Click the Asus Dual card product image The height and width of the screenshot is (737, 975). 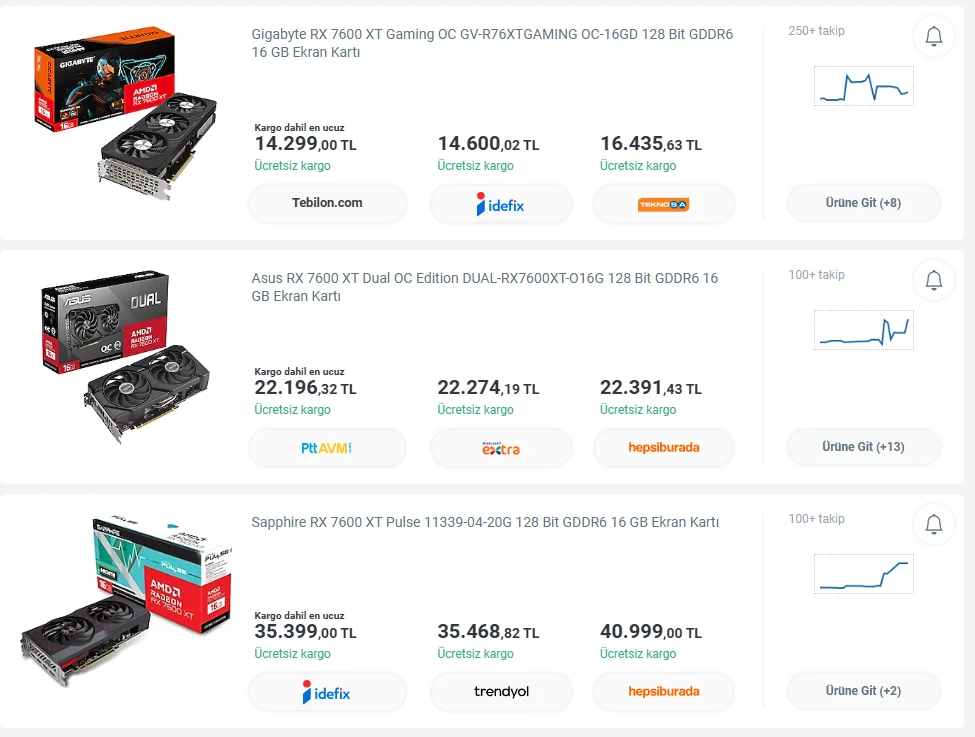coord(125,355)
